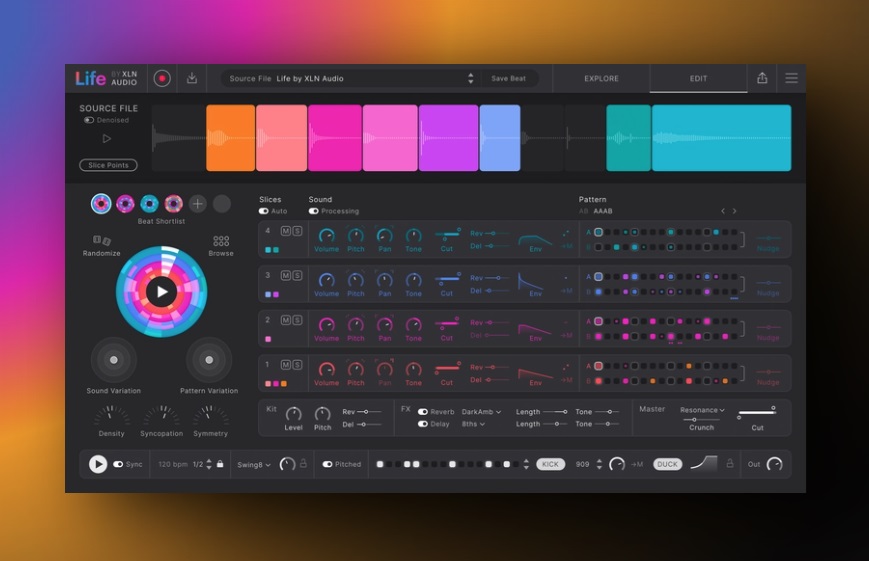Select the fourth Beat Shortlist circle
This screenshot has height=561, width=869.
pyautogui.click(x=173, y=204)
